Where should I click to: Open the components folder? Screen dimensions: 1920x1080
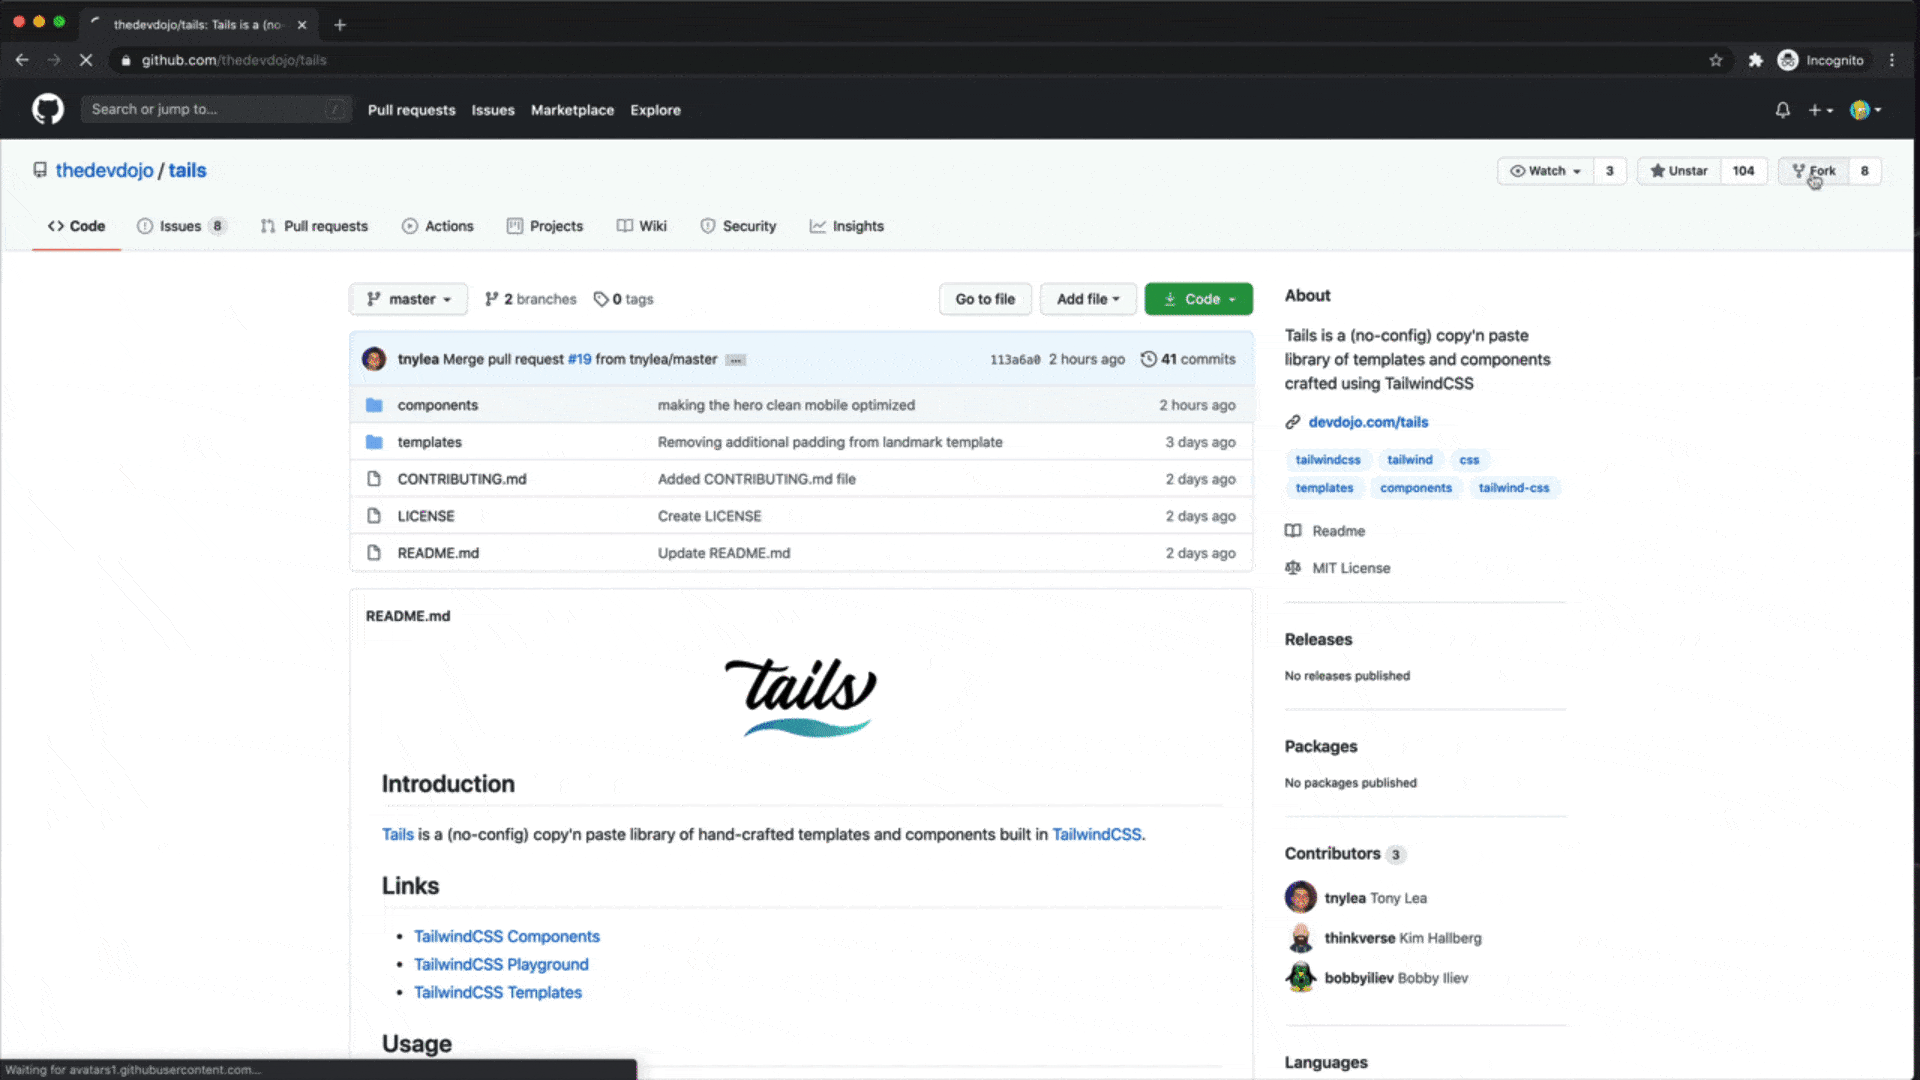tap(437, 405)
